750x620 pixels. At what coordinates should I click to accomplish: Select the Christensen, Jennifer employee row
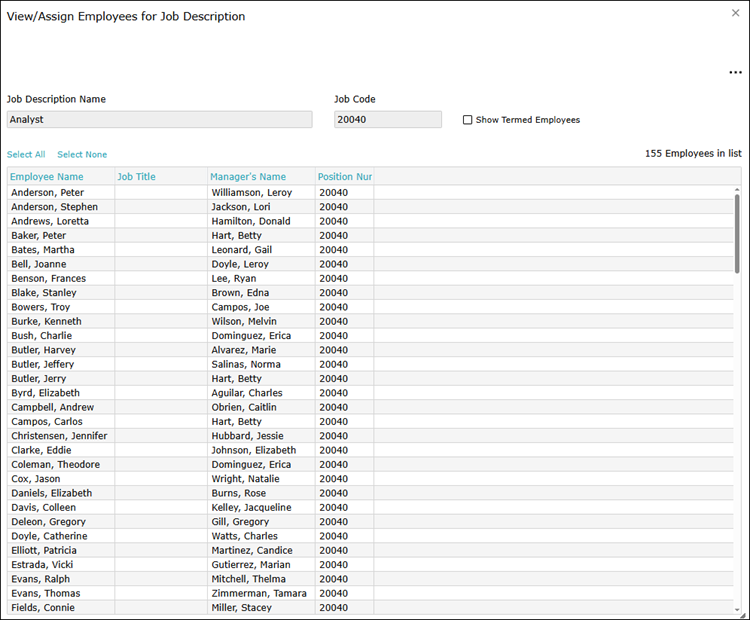click(x=59, y=436)
